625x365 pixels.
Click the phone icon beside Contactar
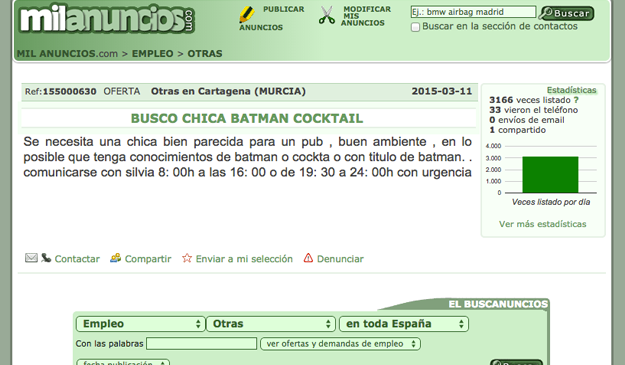46,258
